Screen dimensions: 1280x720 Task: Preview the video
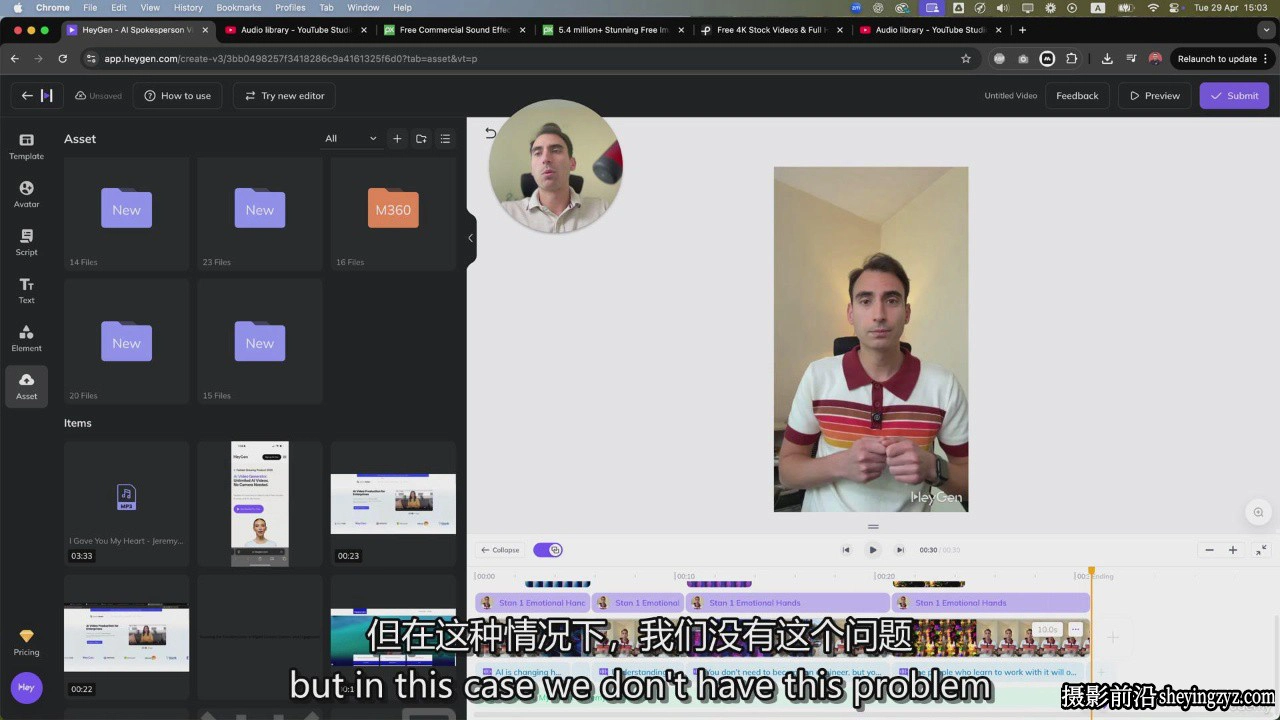point(1155,96)
